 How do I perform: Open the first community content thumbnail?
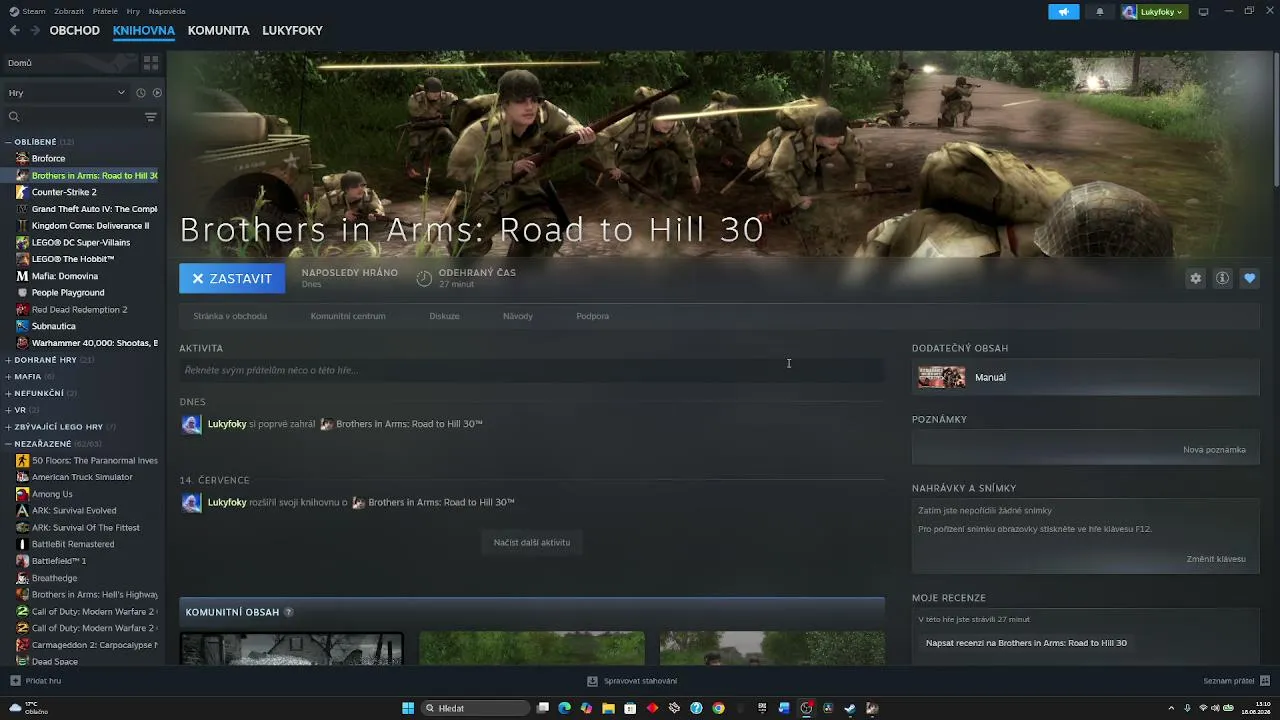click(292, 648)
